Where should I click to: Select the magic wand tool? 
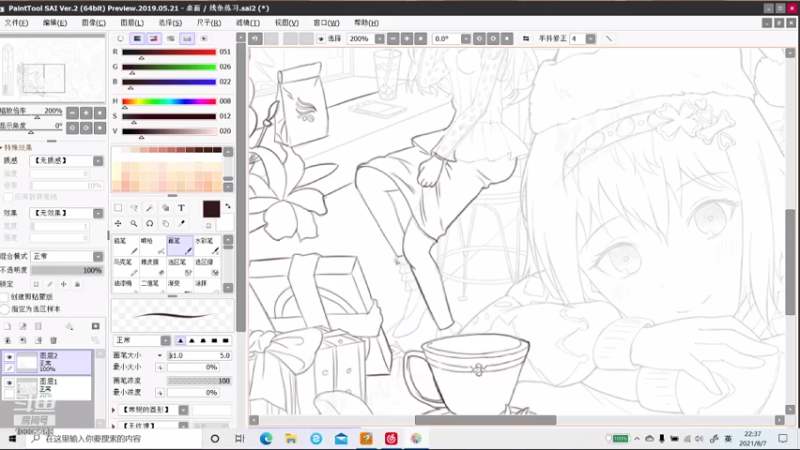(149, 208)
